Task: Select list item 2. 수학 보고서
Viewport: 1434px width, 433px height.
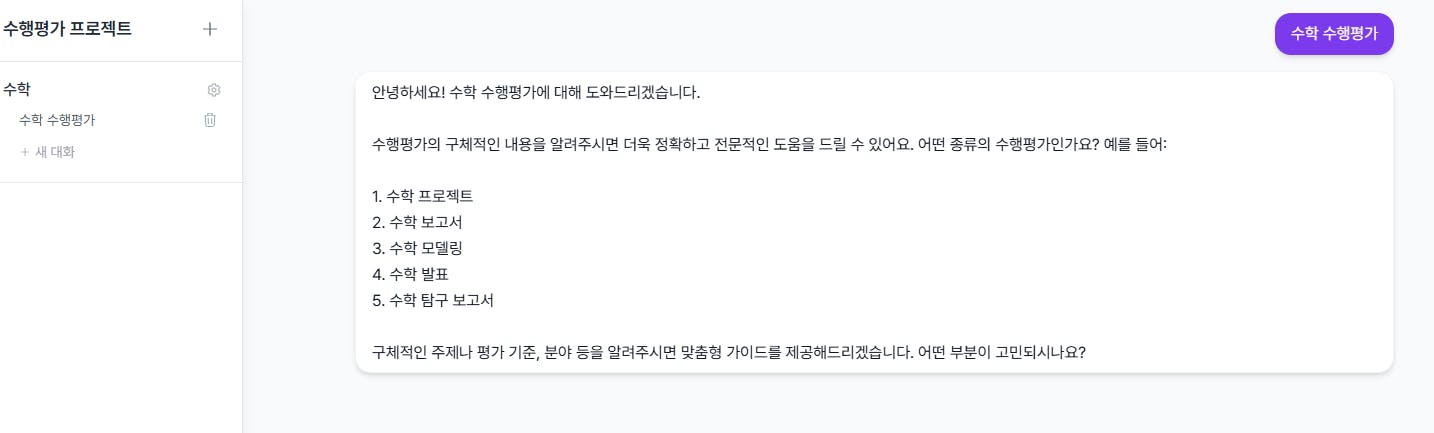Action: point(417,222)
